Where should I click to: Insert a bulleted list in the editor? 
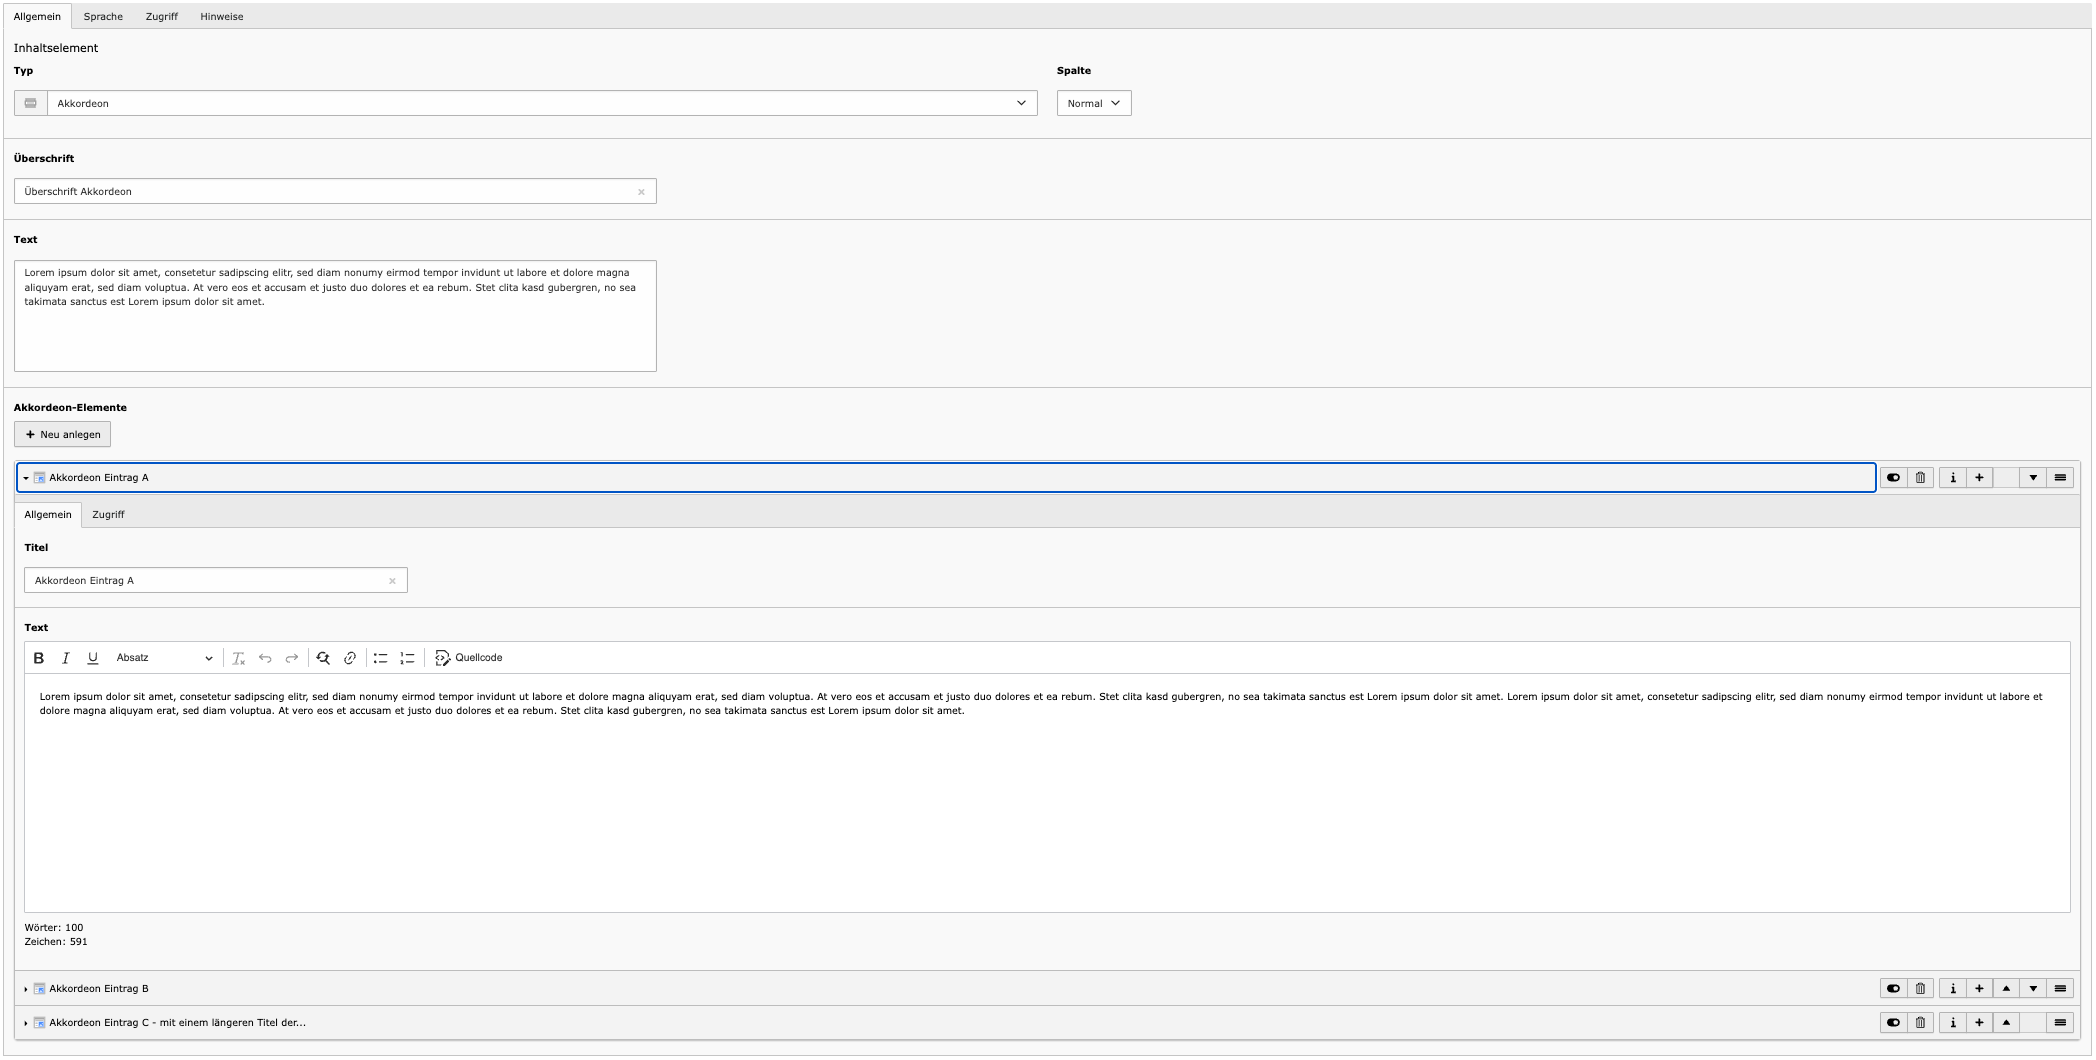click(x=380, y=658)
